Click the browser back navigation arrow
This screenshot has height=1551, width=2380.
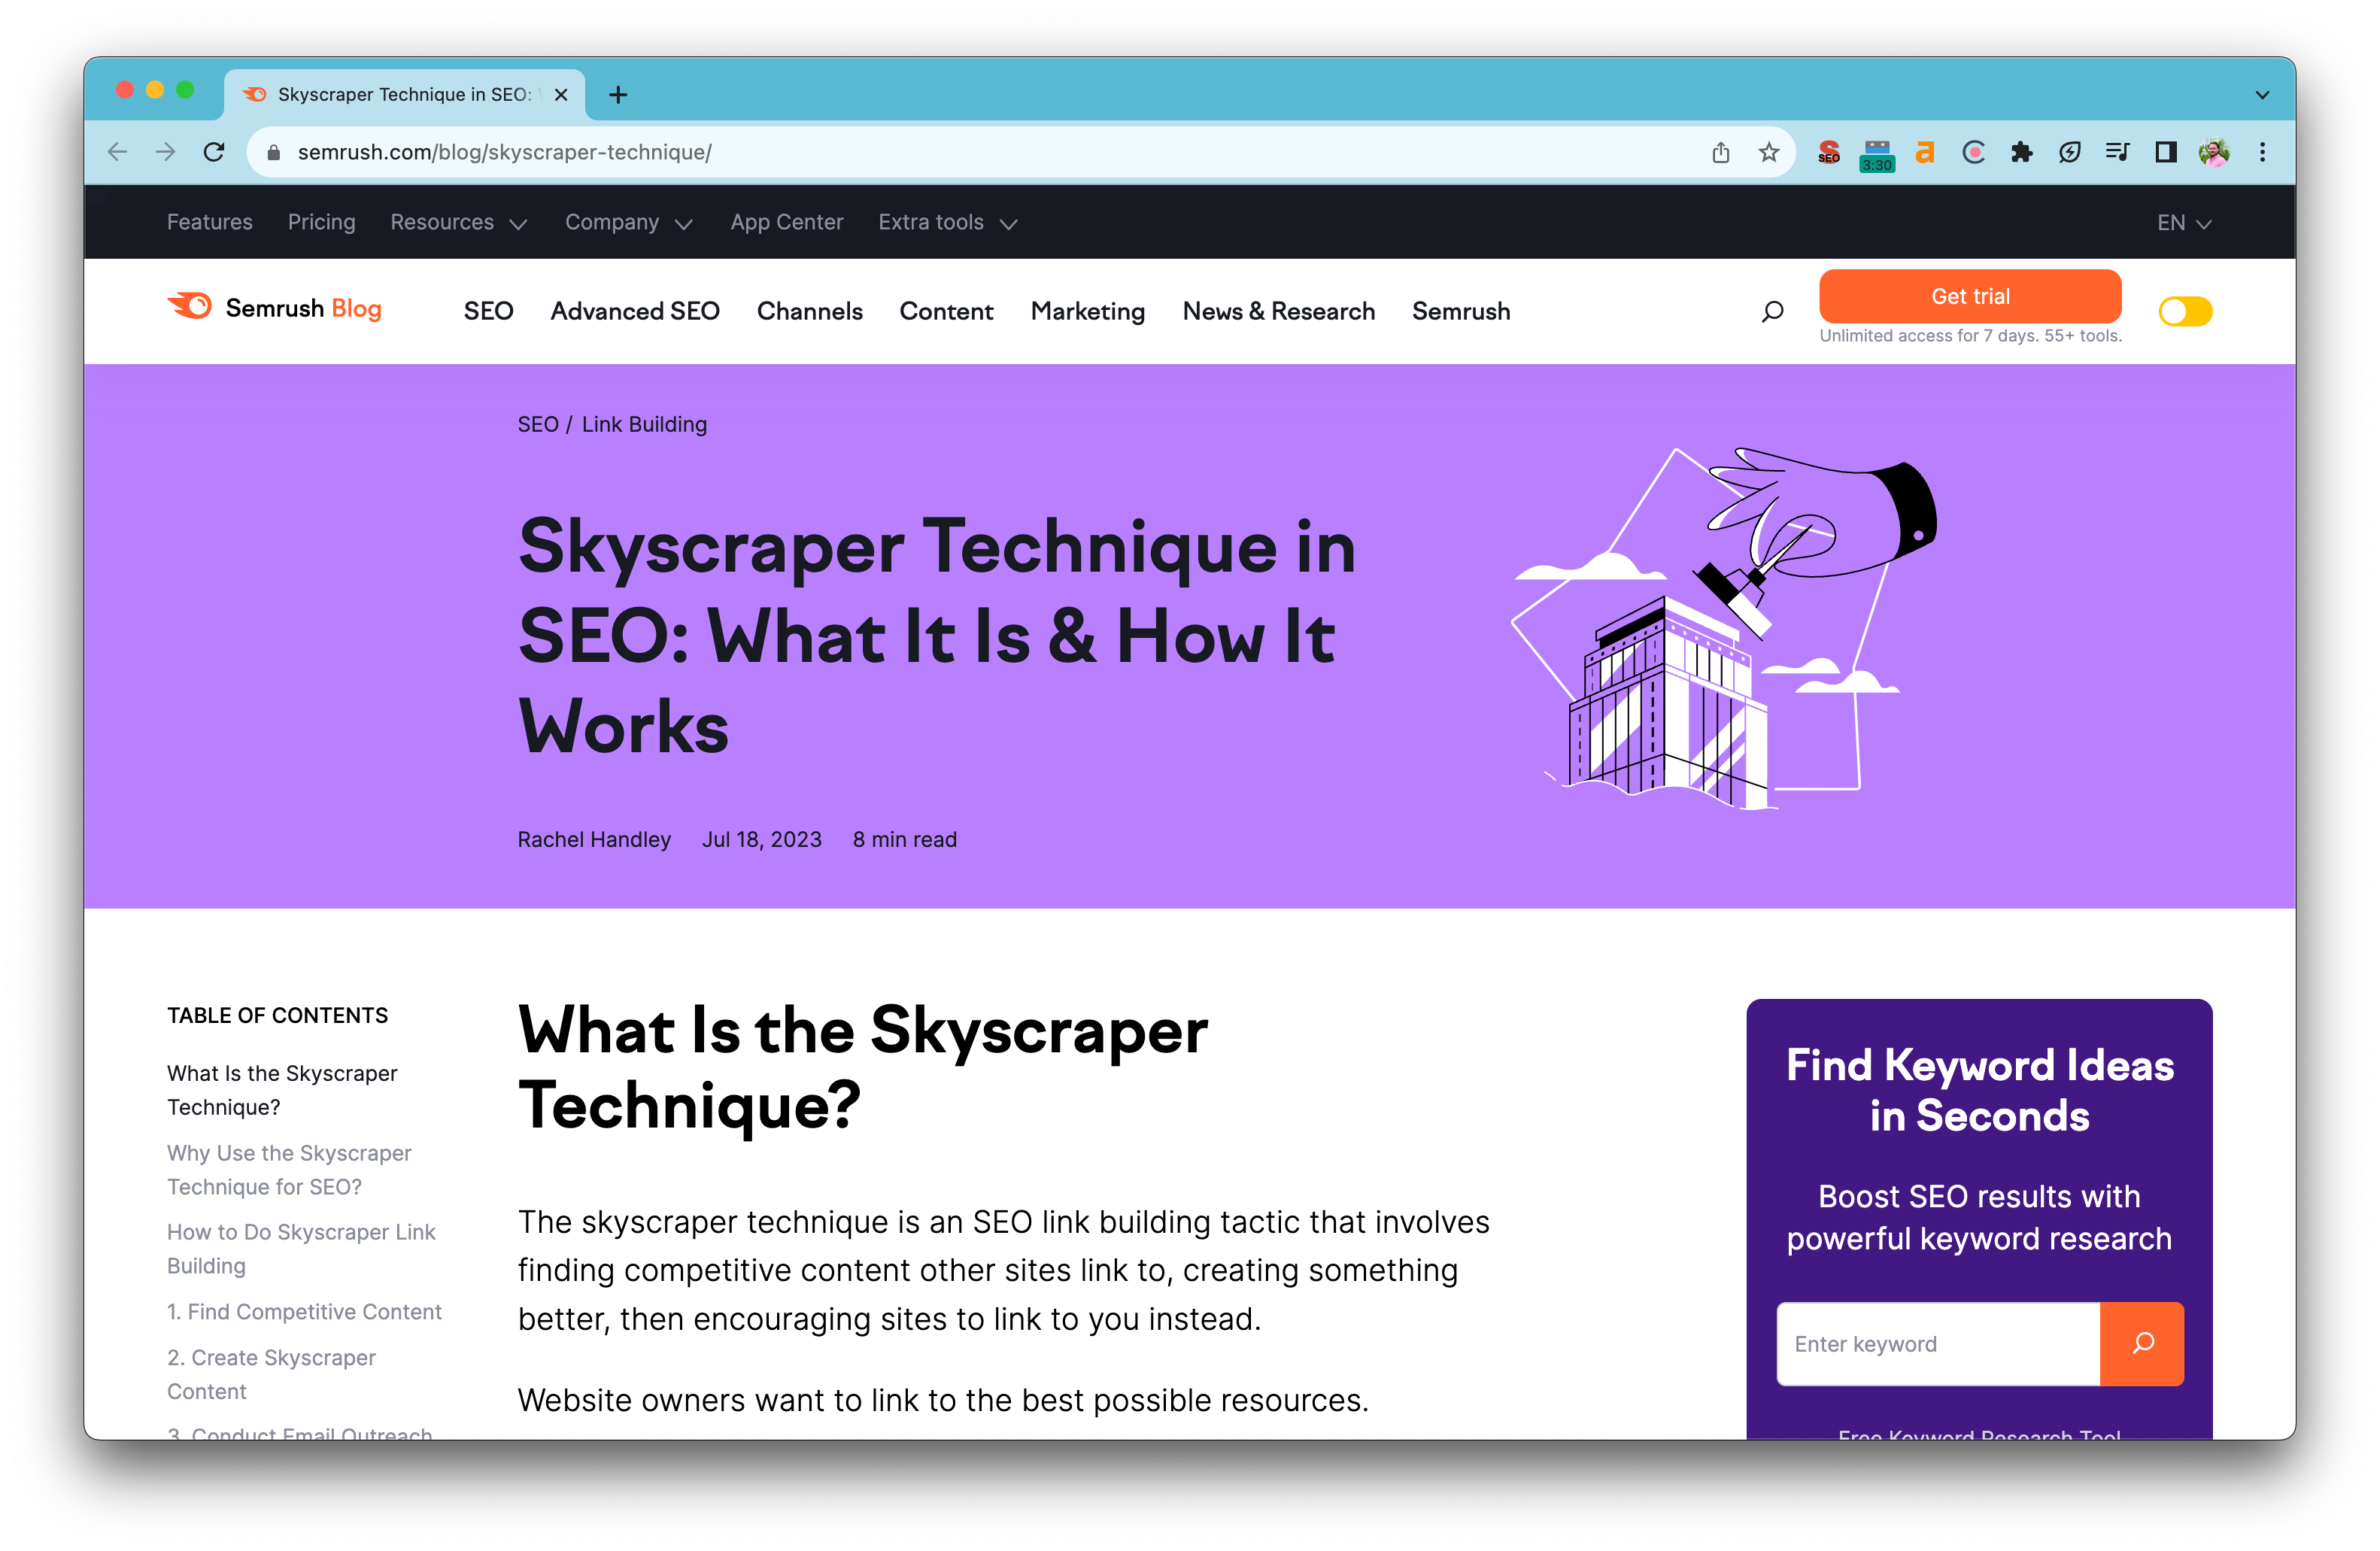point(114,151)
